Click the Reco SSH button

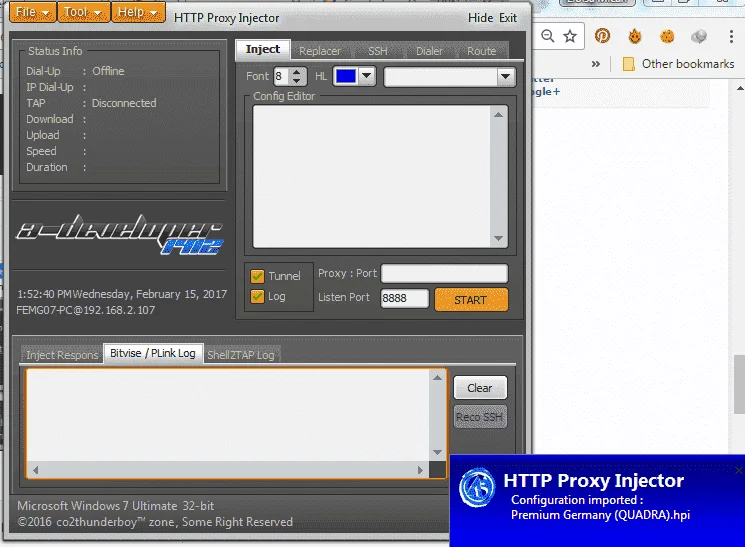(480, 417)
